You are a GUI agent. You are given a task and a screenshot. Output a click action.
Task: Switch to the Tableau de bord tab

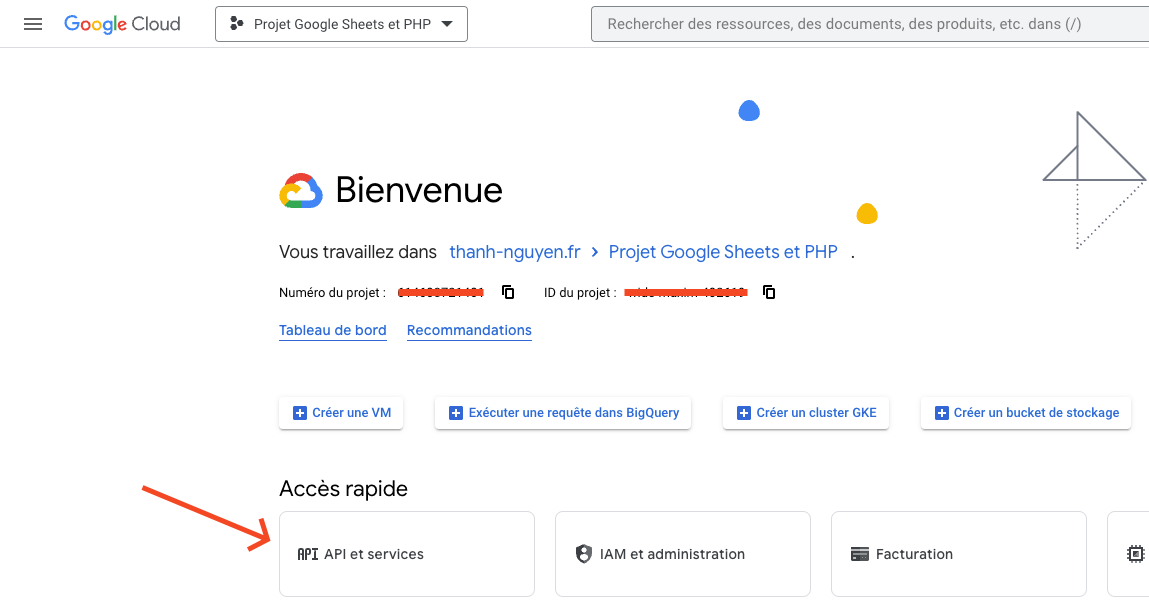[x=333, y=331]
